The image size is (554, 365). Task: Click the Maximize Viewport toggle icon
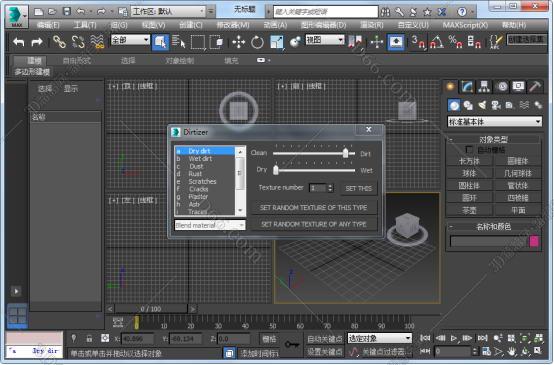pyautogui.click(x=538, y=351)
